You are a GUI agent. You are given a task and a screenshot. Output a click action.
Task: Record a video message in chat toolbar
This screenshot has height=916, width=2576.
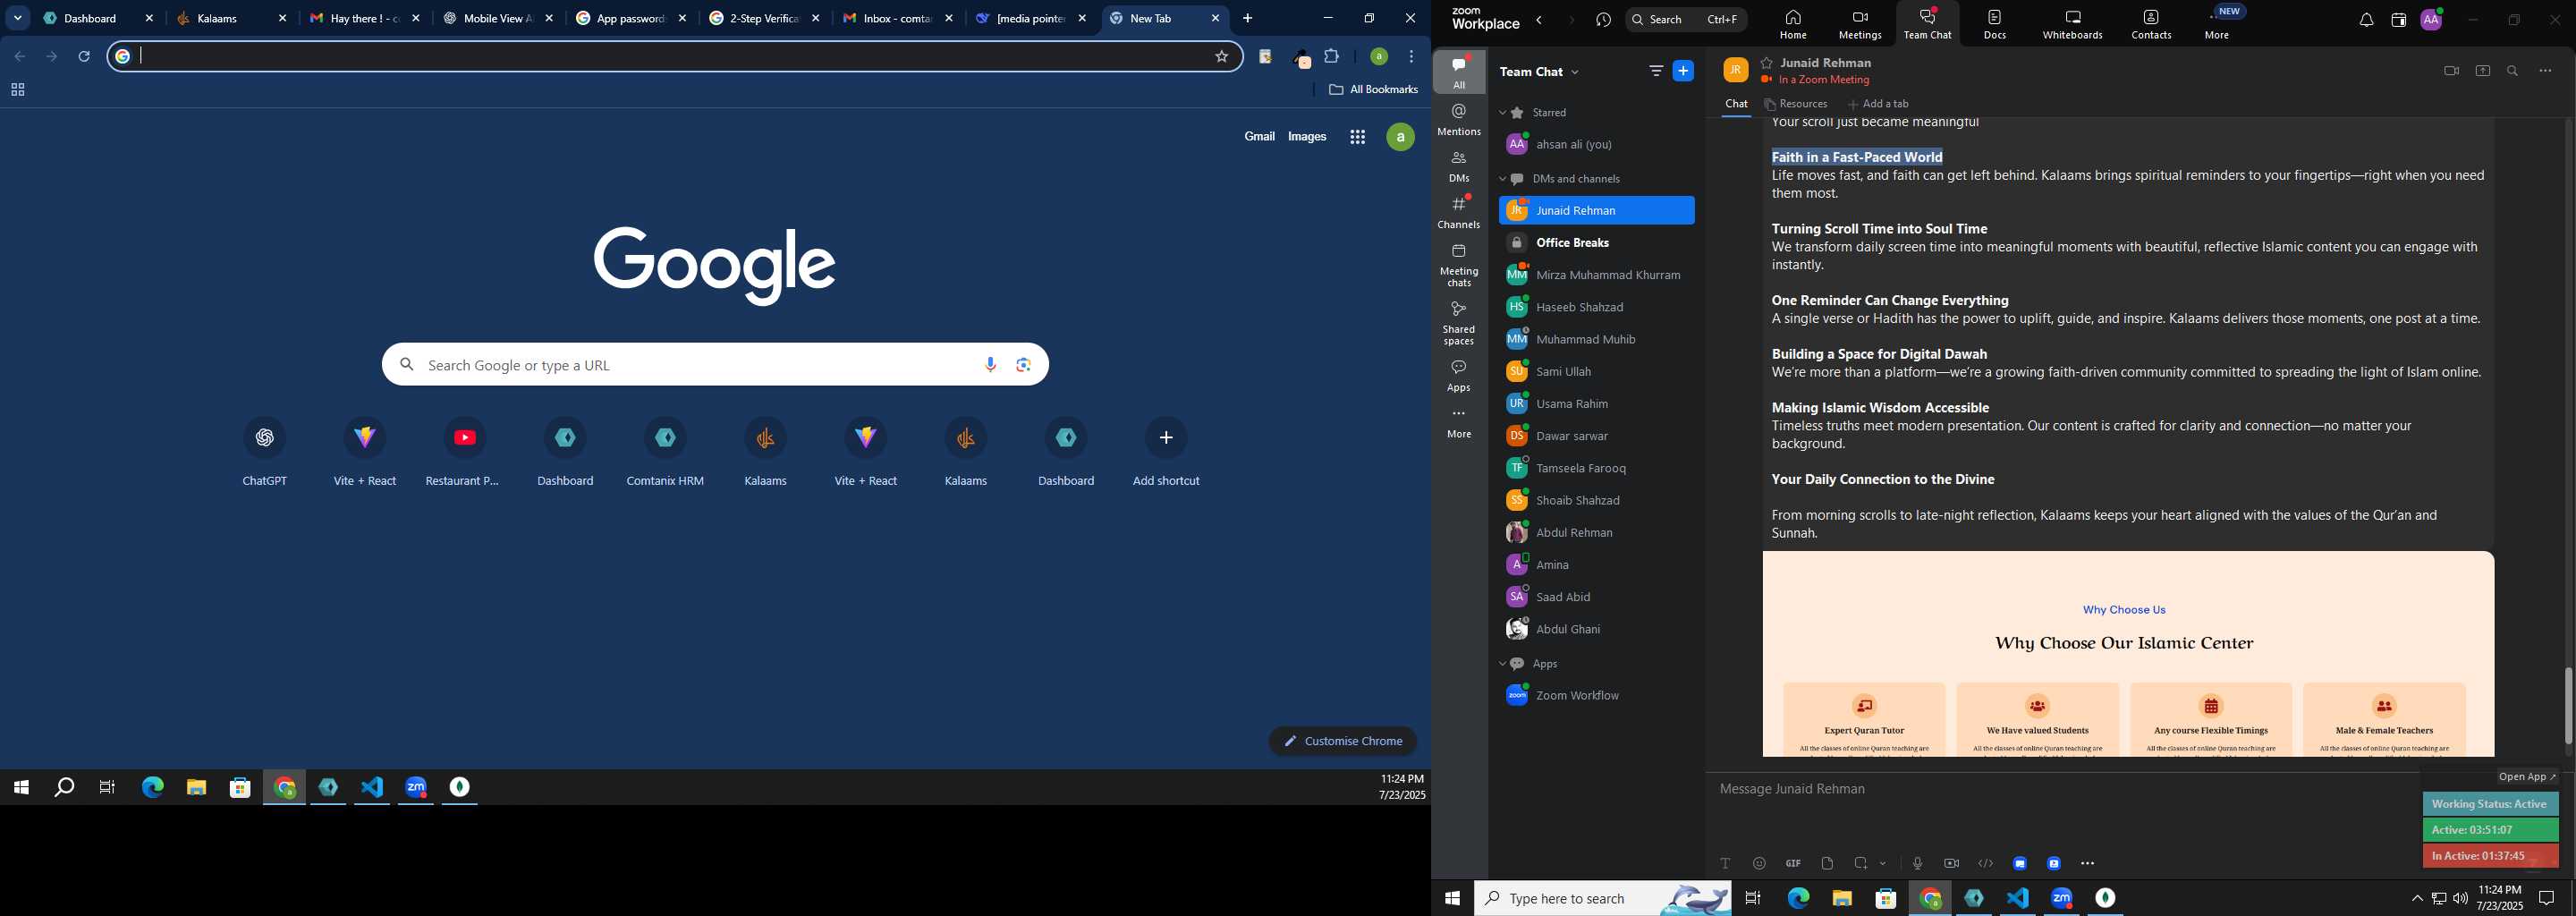click(x=1951, y=863)
